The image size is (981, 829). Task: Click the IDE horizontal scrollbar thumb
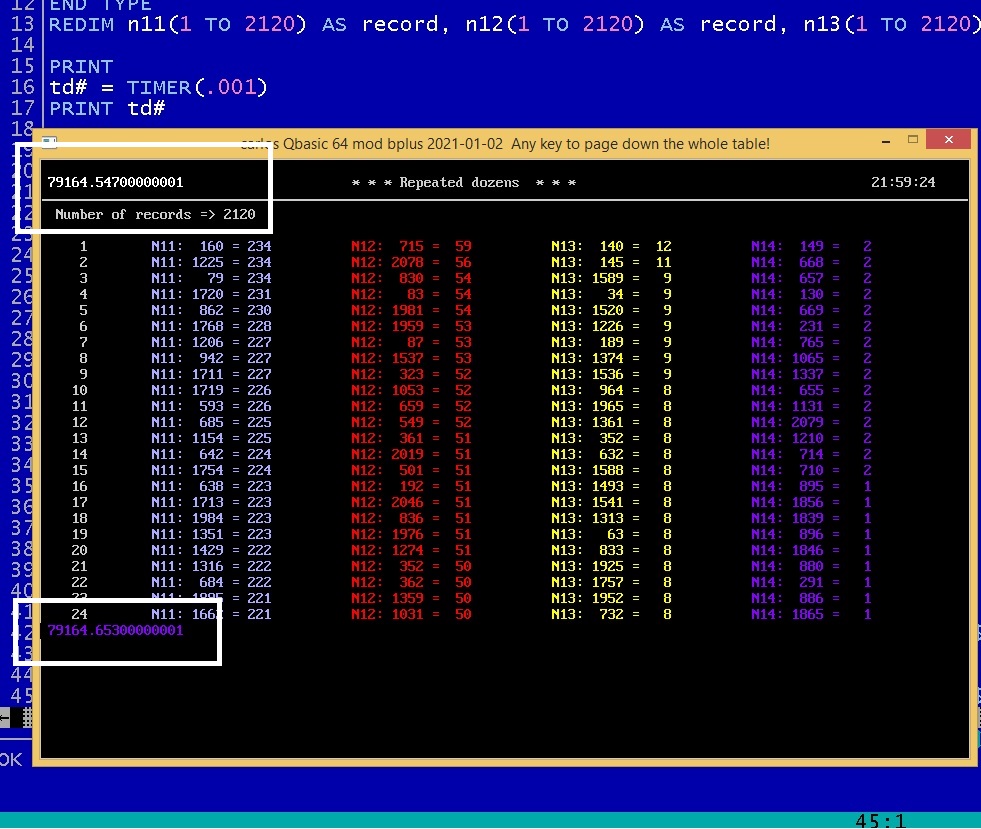pos(26,717)
